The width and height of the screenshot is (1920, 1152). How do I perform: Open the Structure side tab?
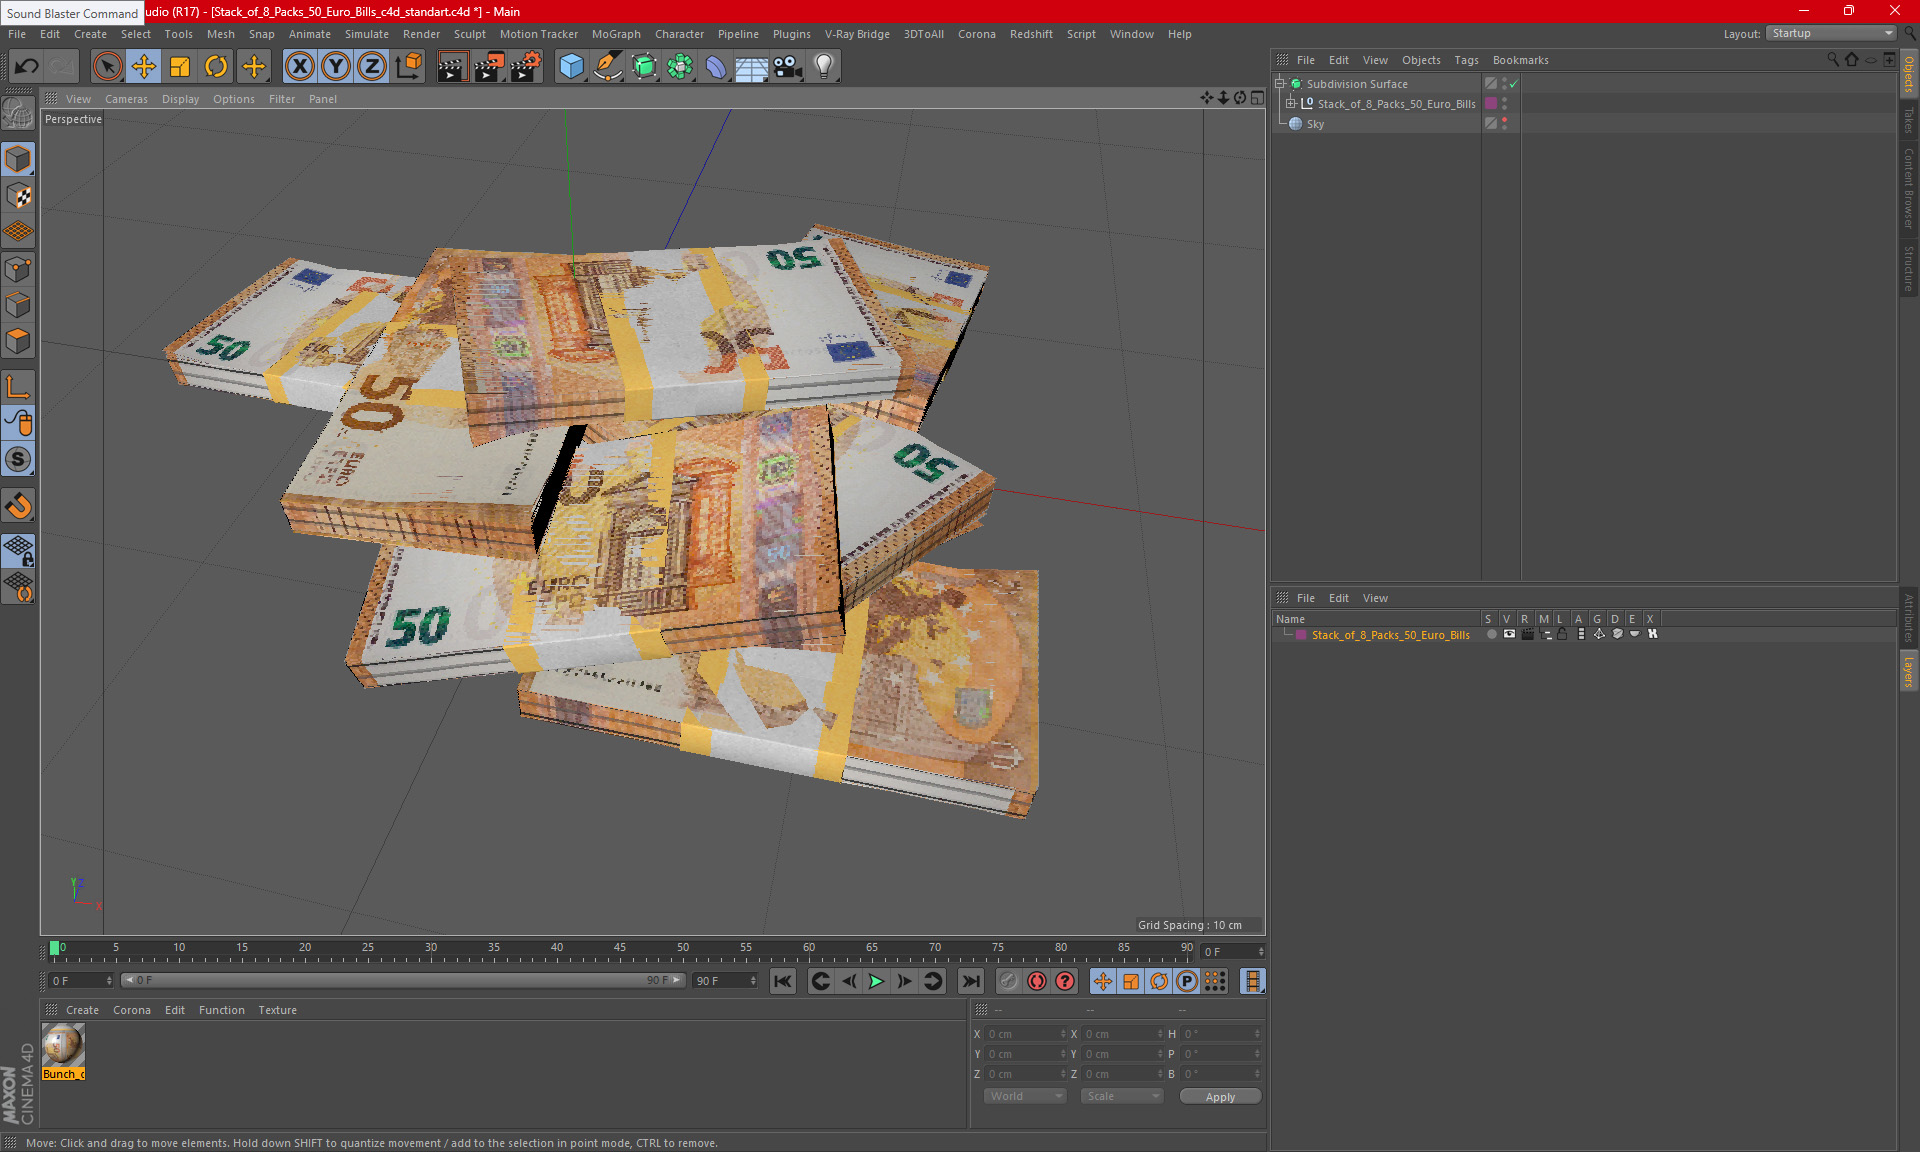point(1909,268)
